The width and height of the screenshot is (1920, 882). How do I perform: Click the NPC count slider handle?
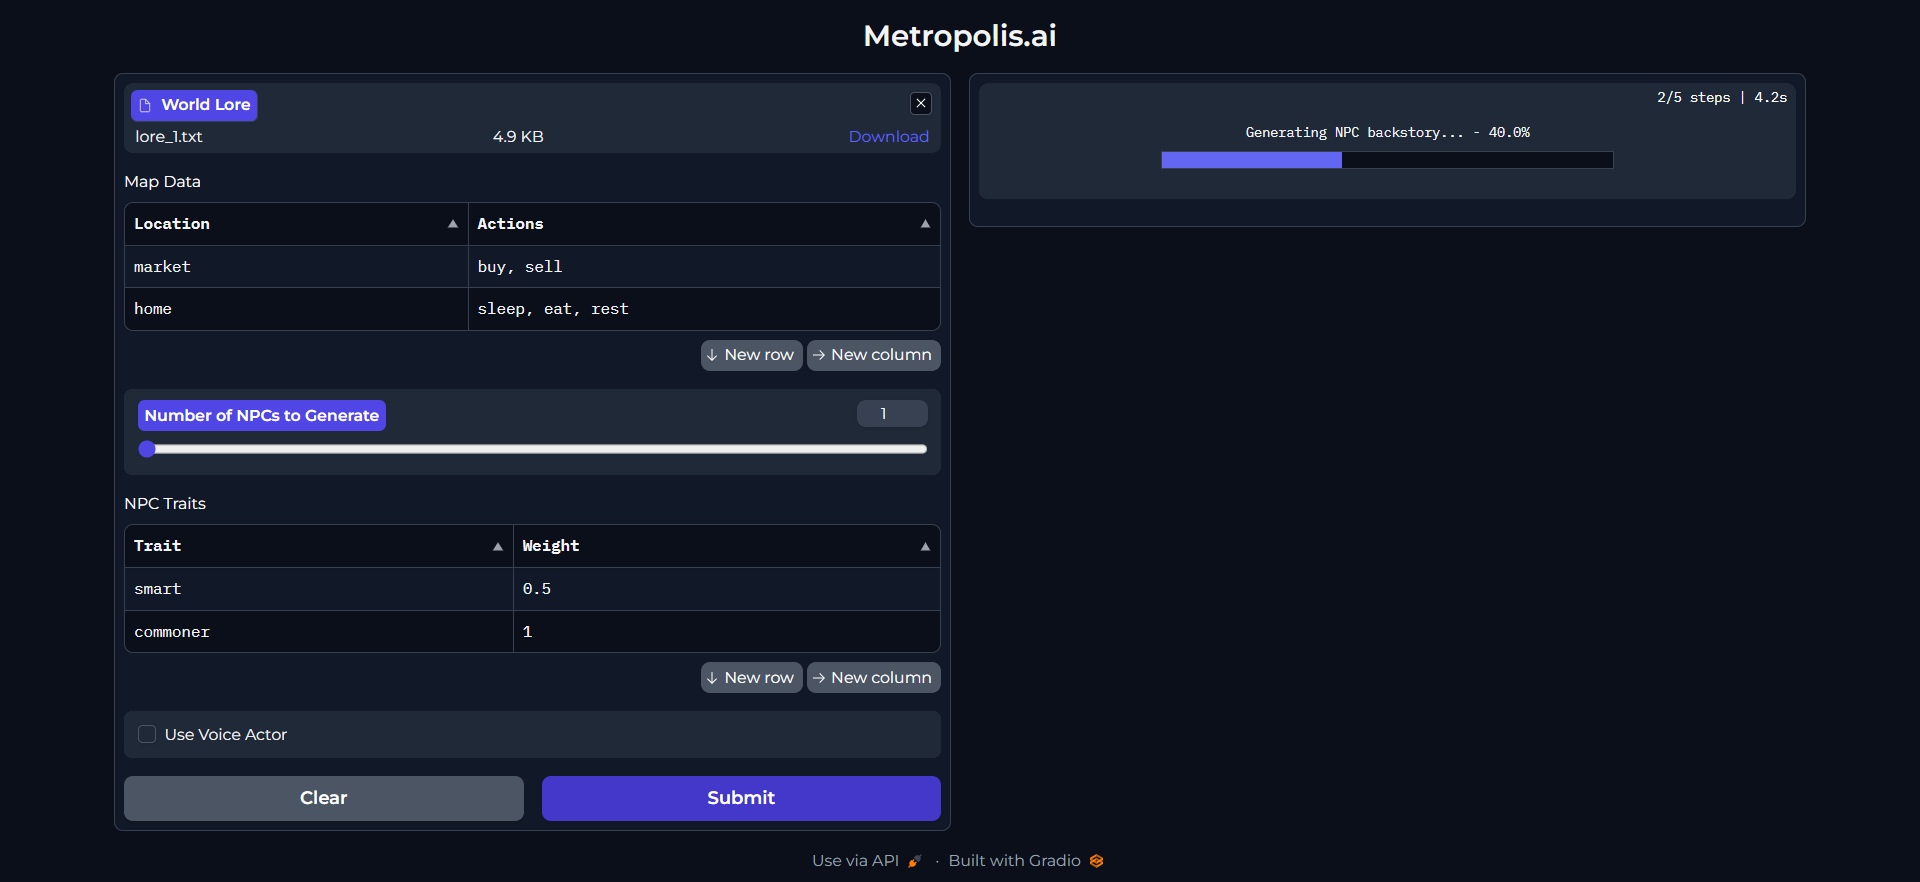147,449
